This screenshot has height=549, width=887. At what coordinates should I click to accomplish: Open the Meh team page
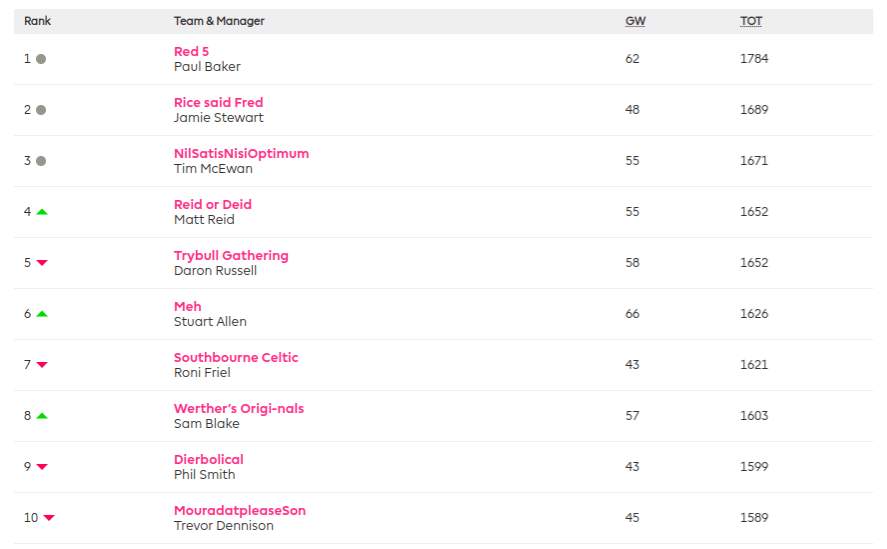click(188, 306)
